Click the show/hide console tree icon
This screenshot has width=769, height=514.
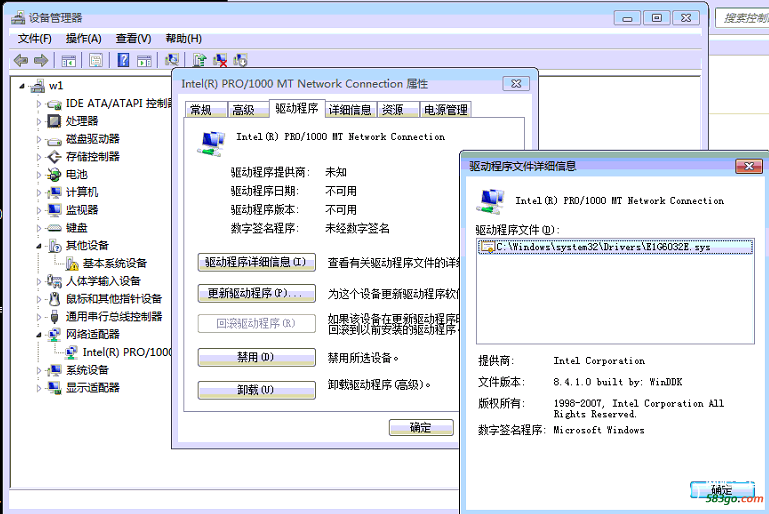coord(71,60)
